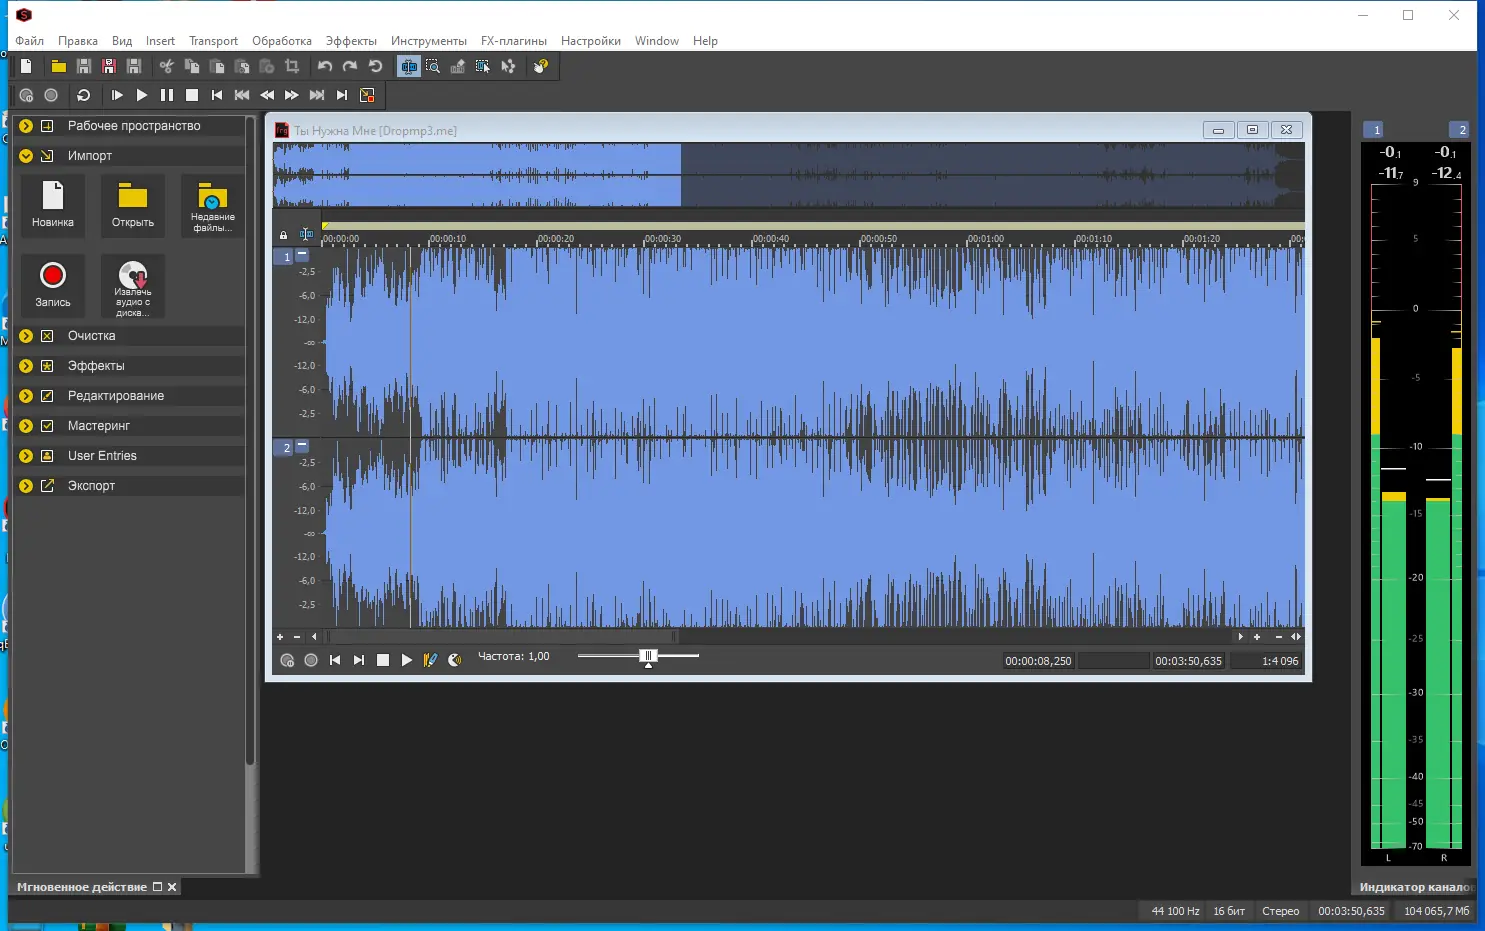Viewport: 1485px width, 931px height.
Task: Open the Запись (Record) panel icon
Action: coord(53,285)
